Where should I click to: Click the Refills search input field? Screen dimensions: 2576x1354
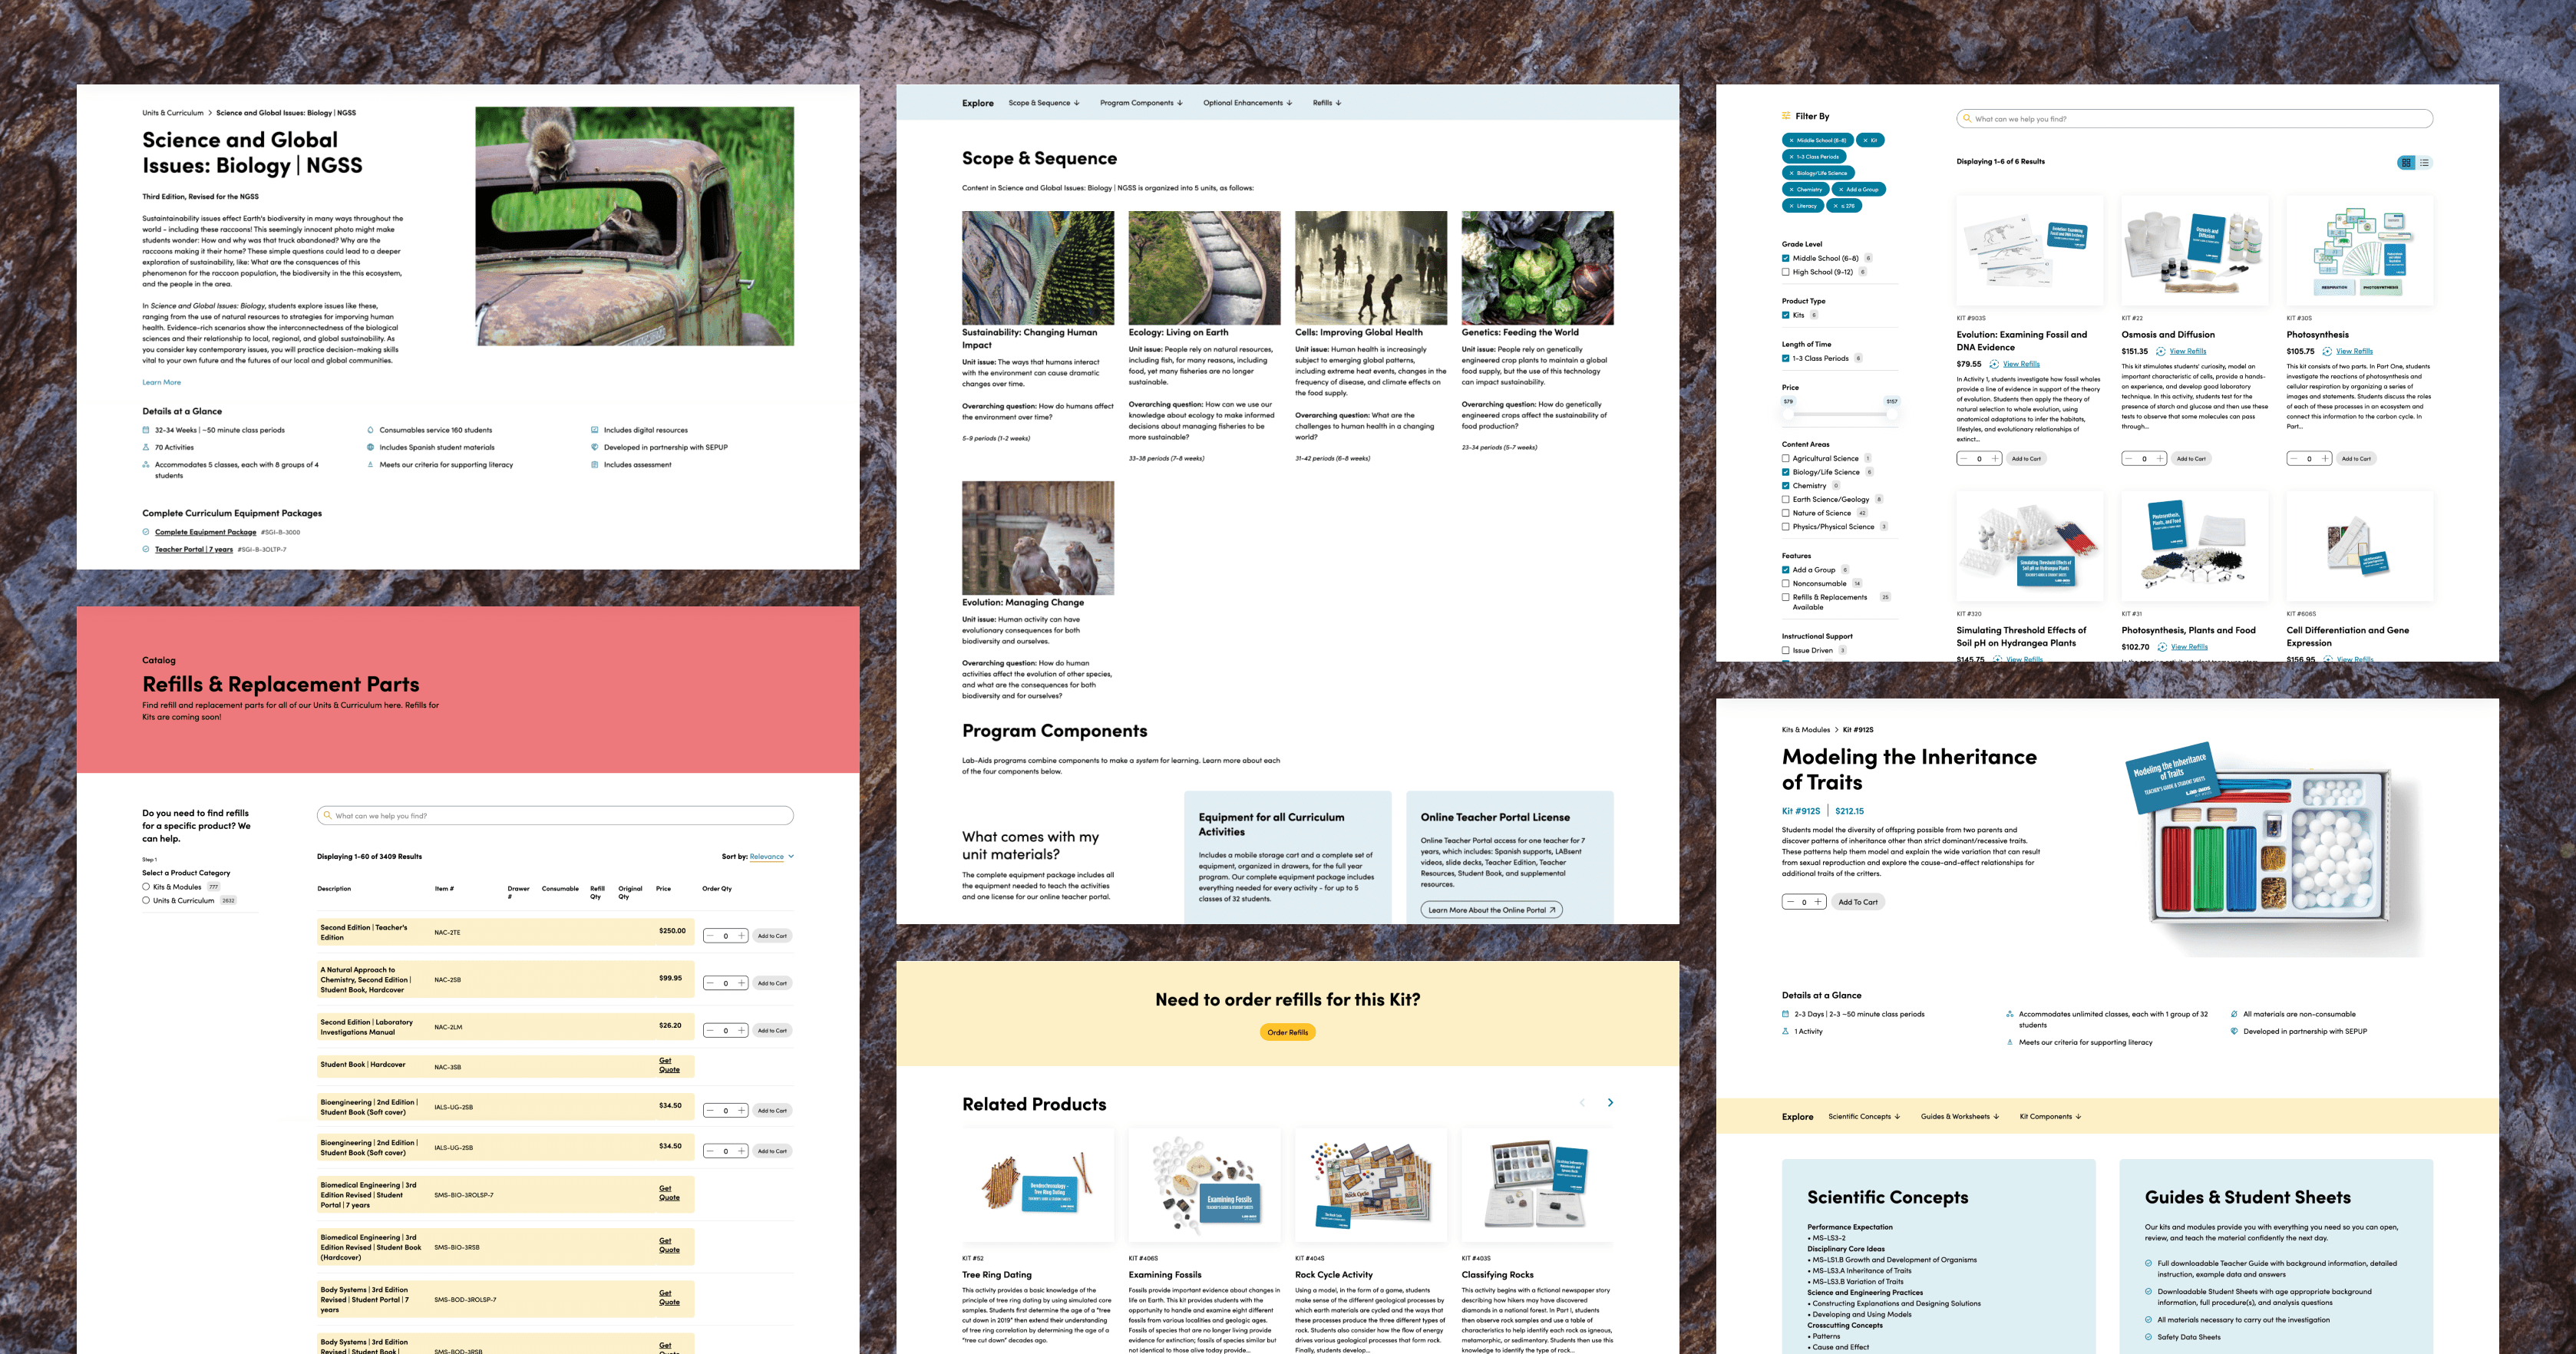click(555, 816)
